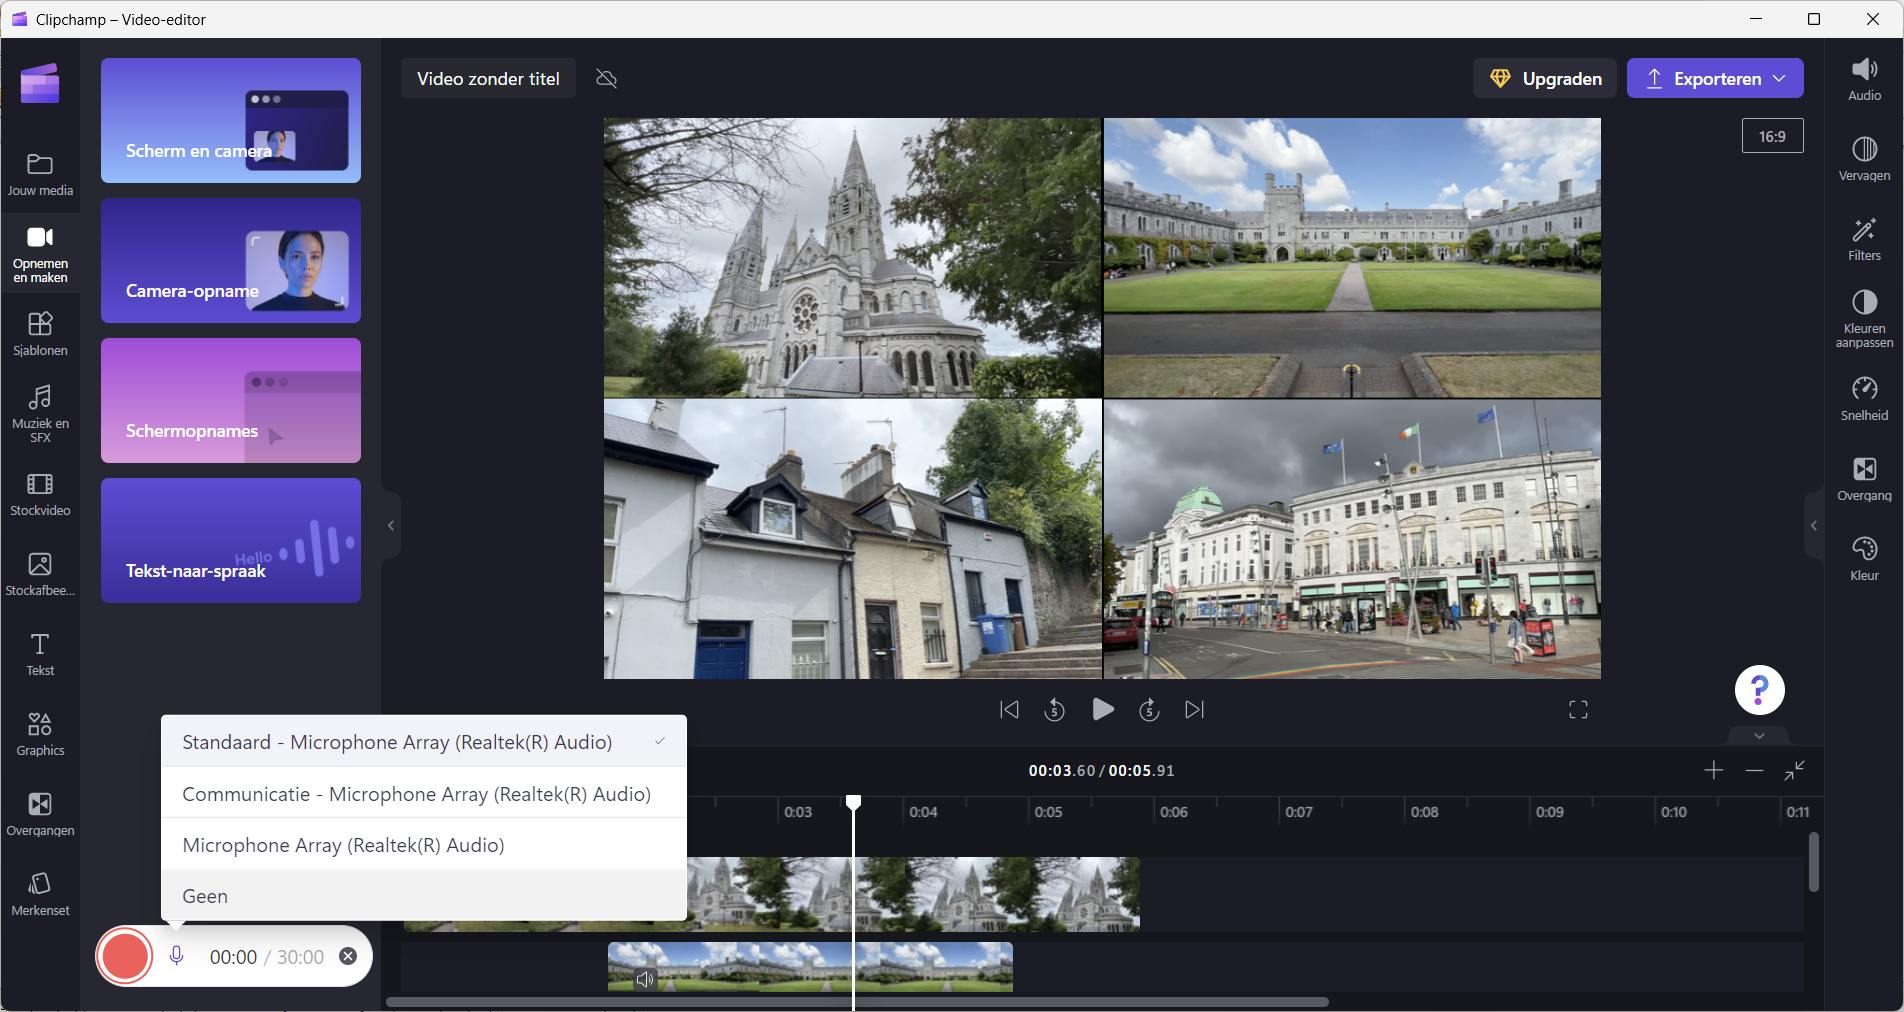Open the Filters panel
This screenshot has height=1012, width=1904.
point(1864,239)
